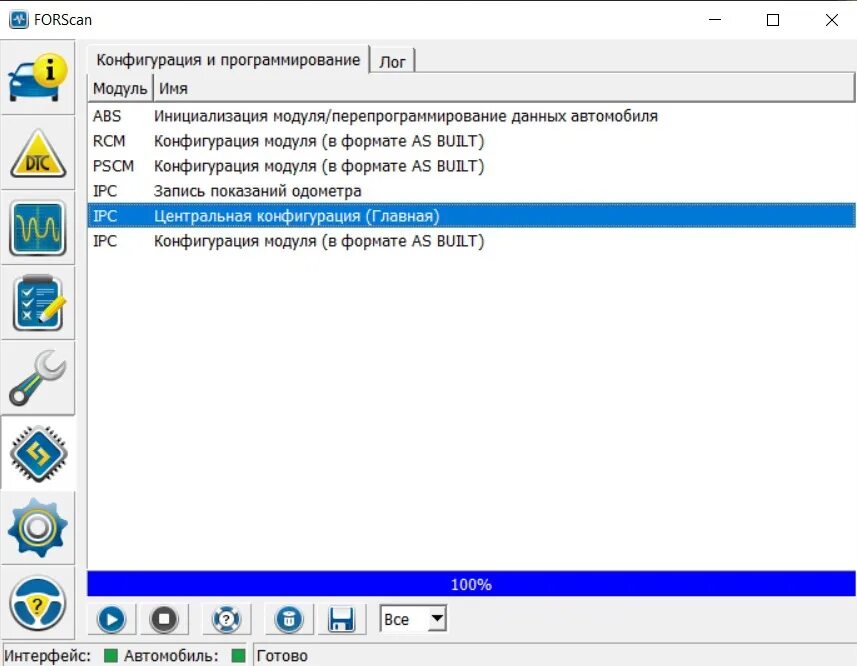Select 'Запись показаний одометра' row
This screenshot has height=666, width=857.
pos(471,191)
